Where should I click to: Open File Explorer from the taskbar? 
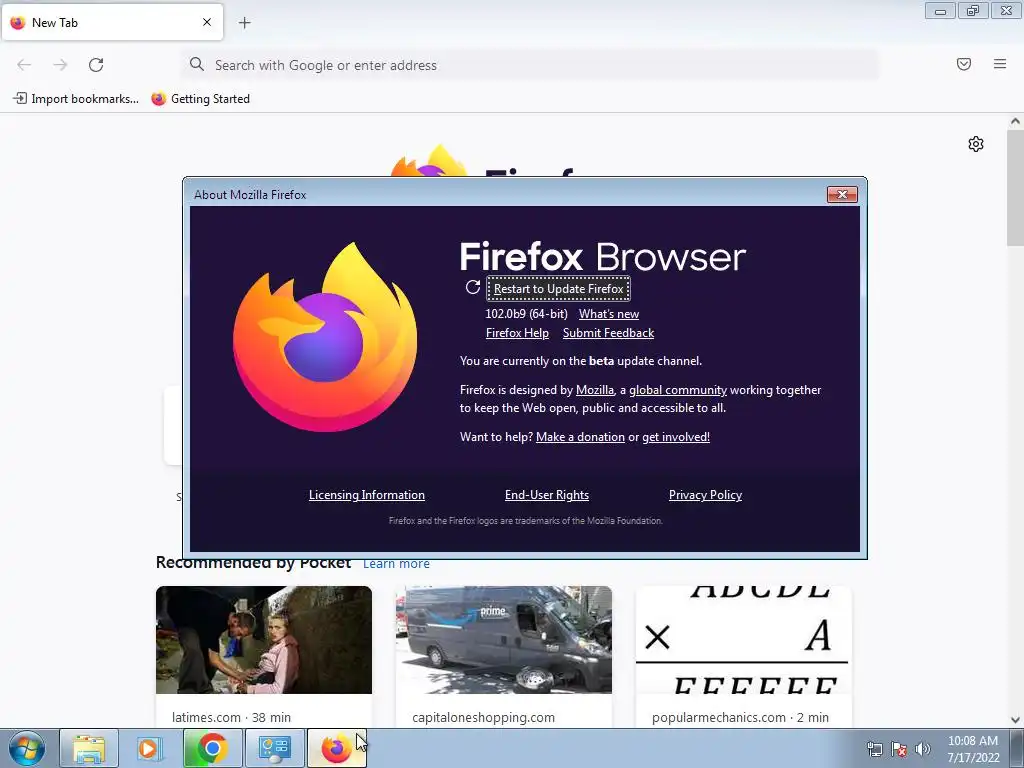tap(89, 748)
